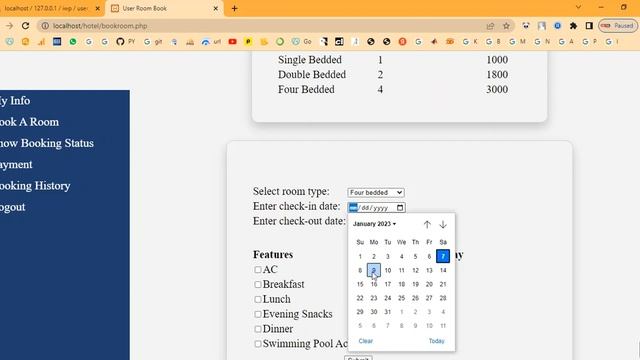
Task: Open the My Info sidebar item
Action: pos(15,100)
